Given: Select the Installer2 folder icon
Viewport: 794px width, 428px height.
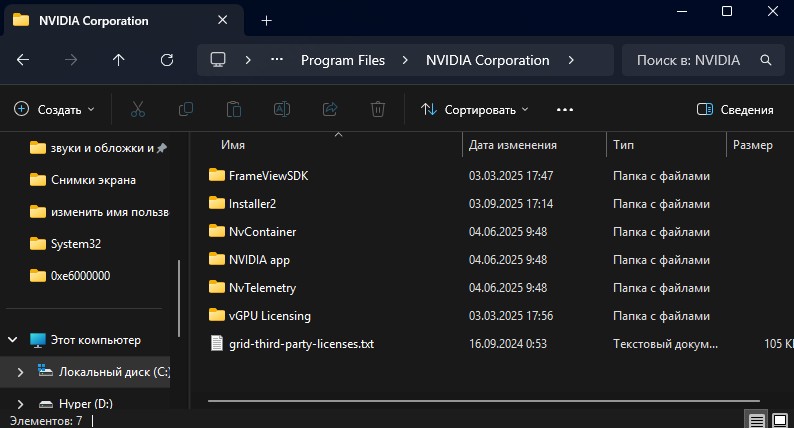Looking at the screenshot, I should [217, 203].
